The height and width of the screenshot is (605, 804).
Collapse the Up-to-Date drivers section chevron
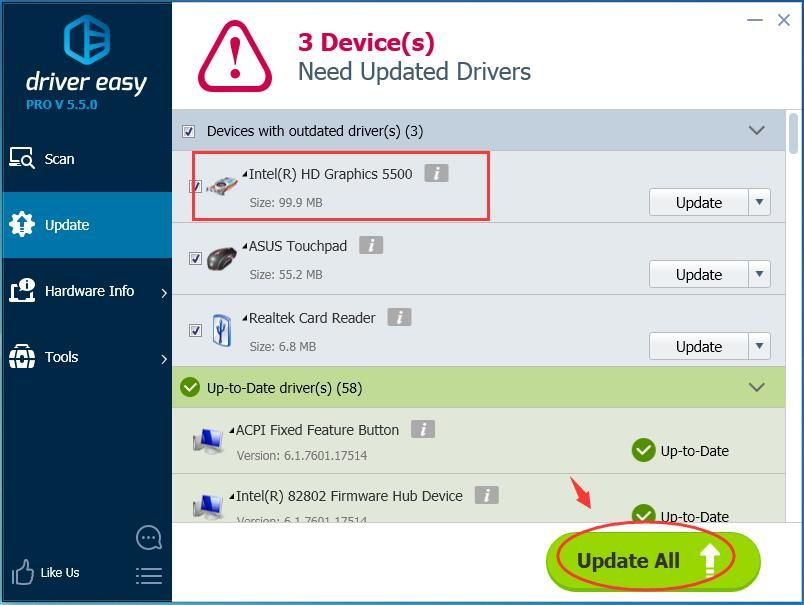pyautogui.click(x=757, y=387)
